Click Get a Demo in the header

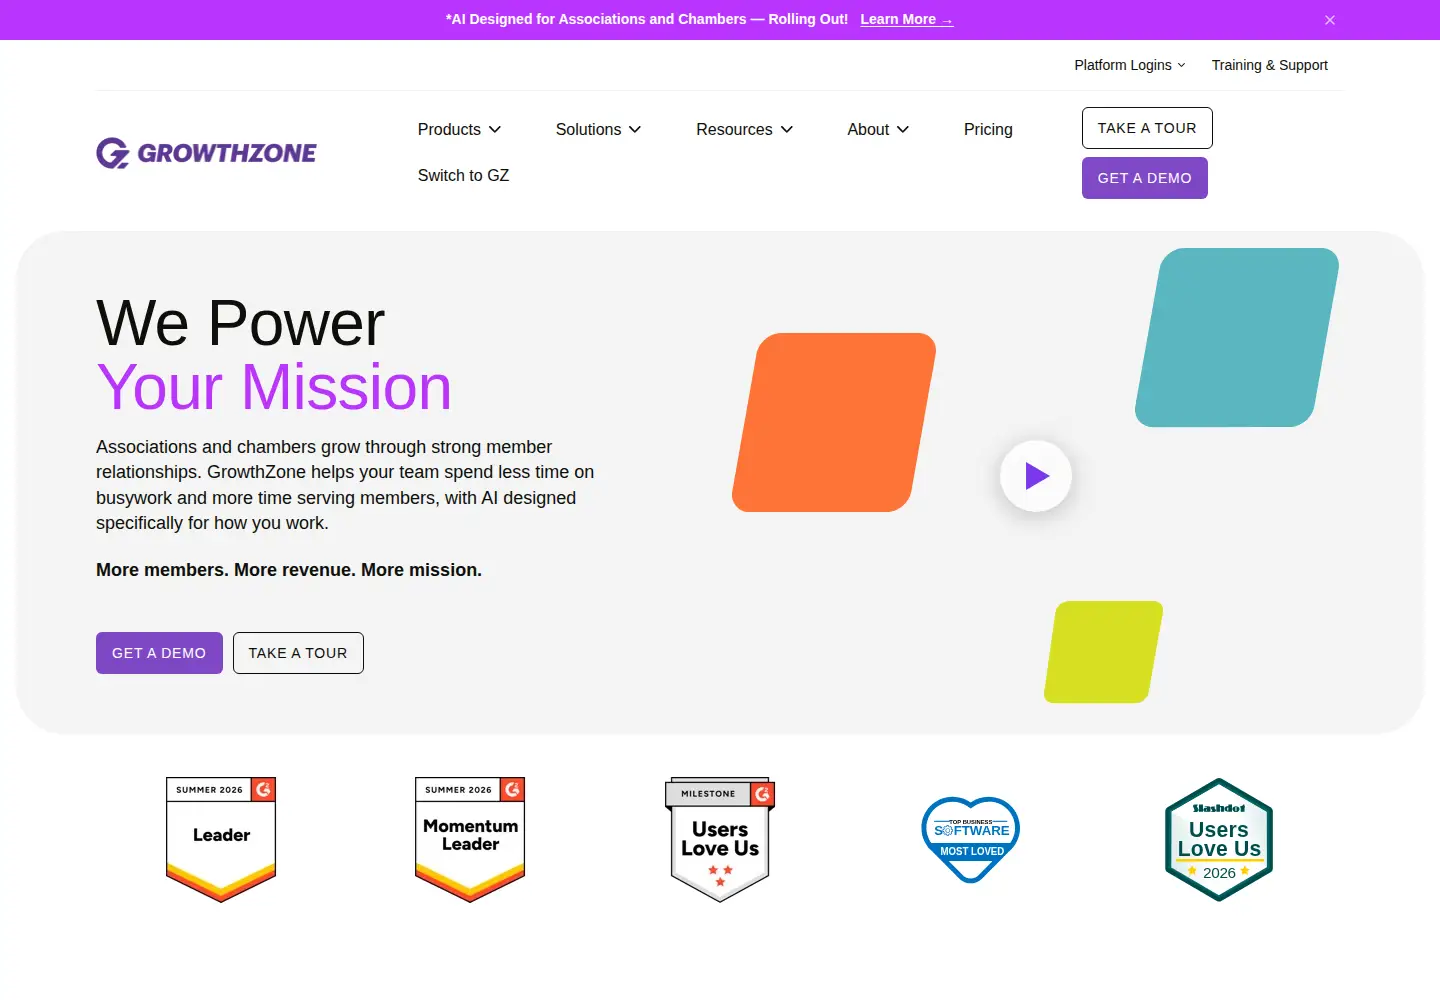tap(1145, 178)
